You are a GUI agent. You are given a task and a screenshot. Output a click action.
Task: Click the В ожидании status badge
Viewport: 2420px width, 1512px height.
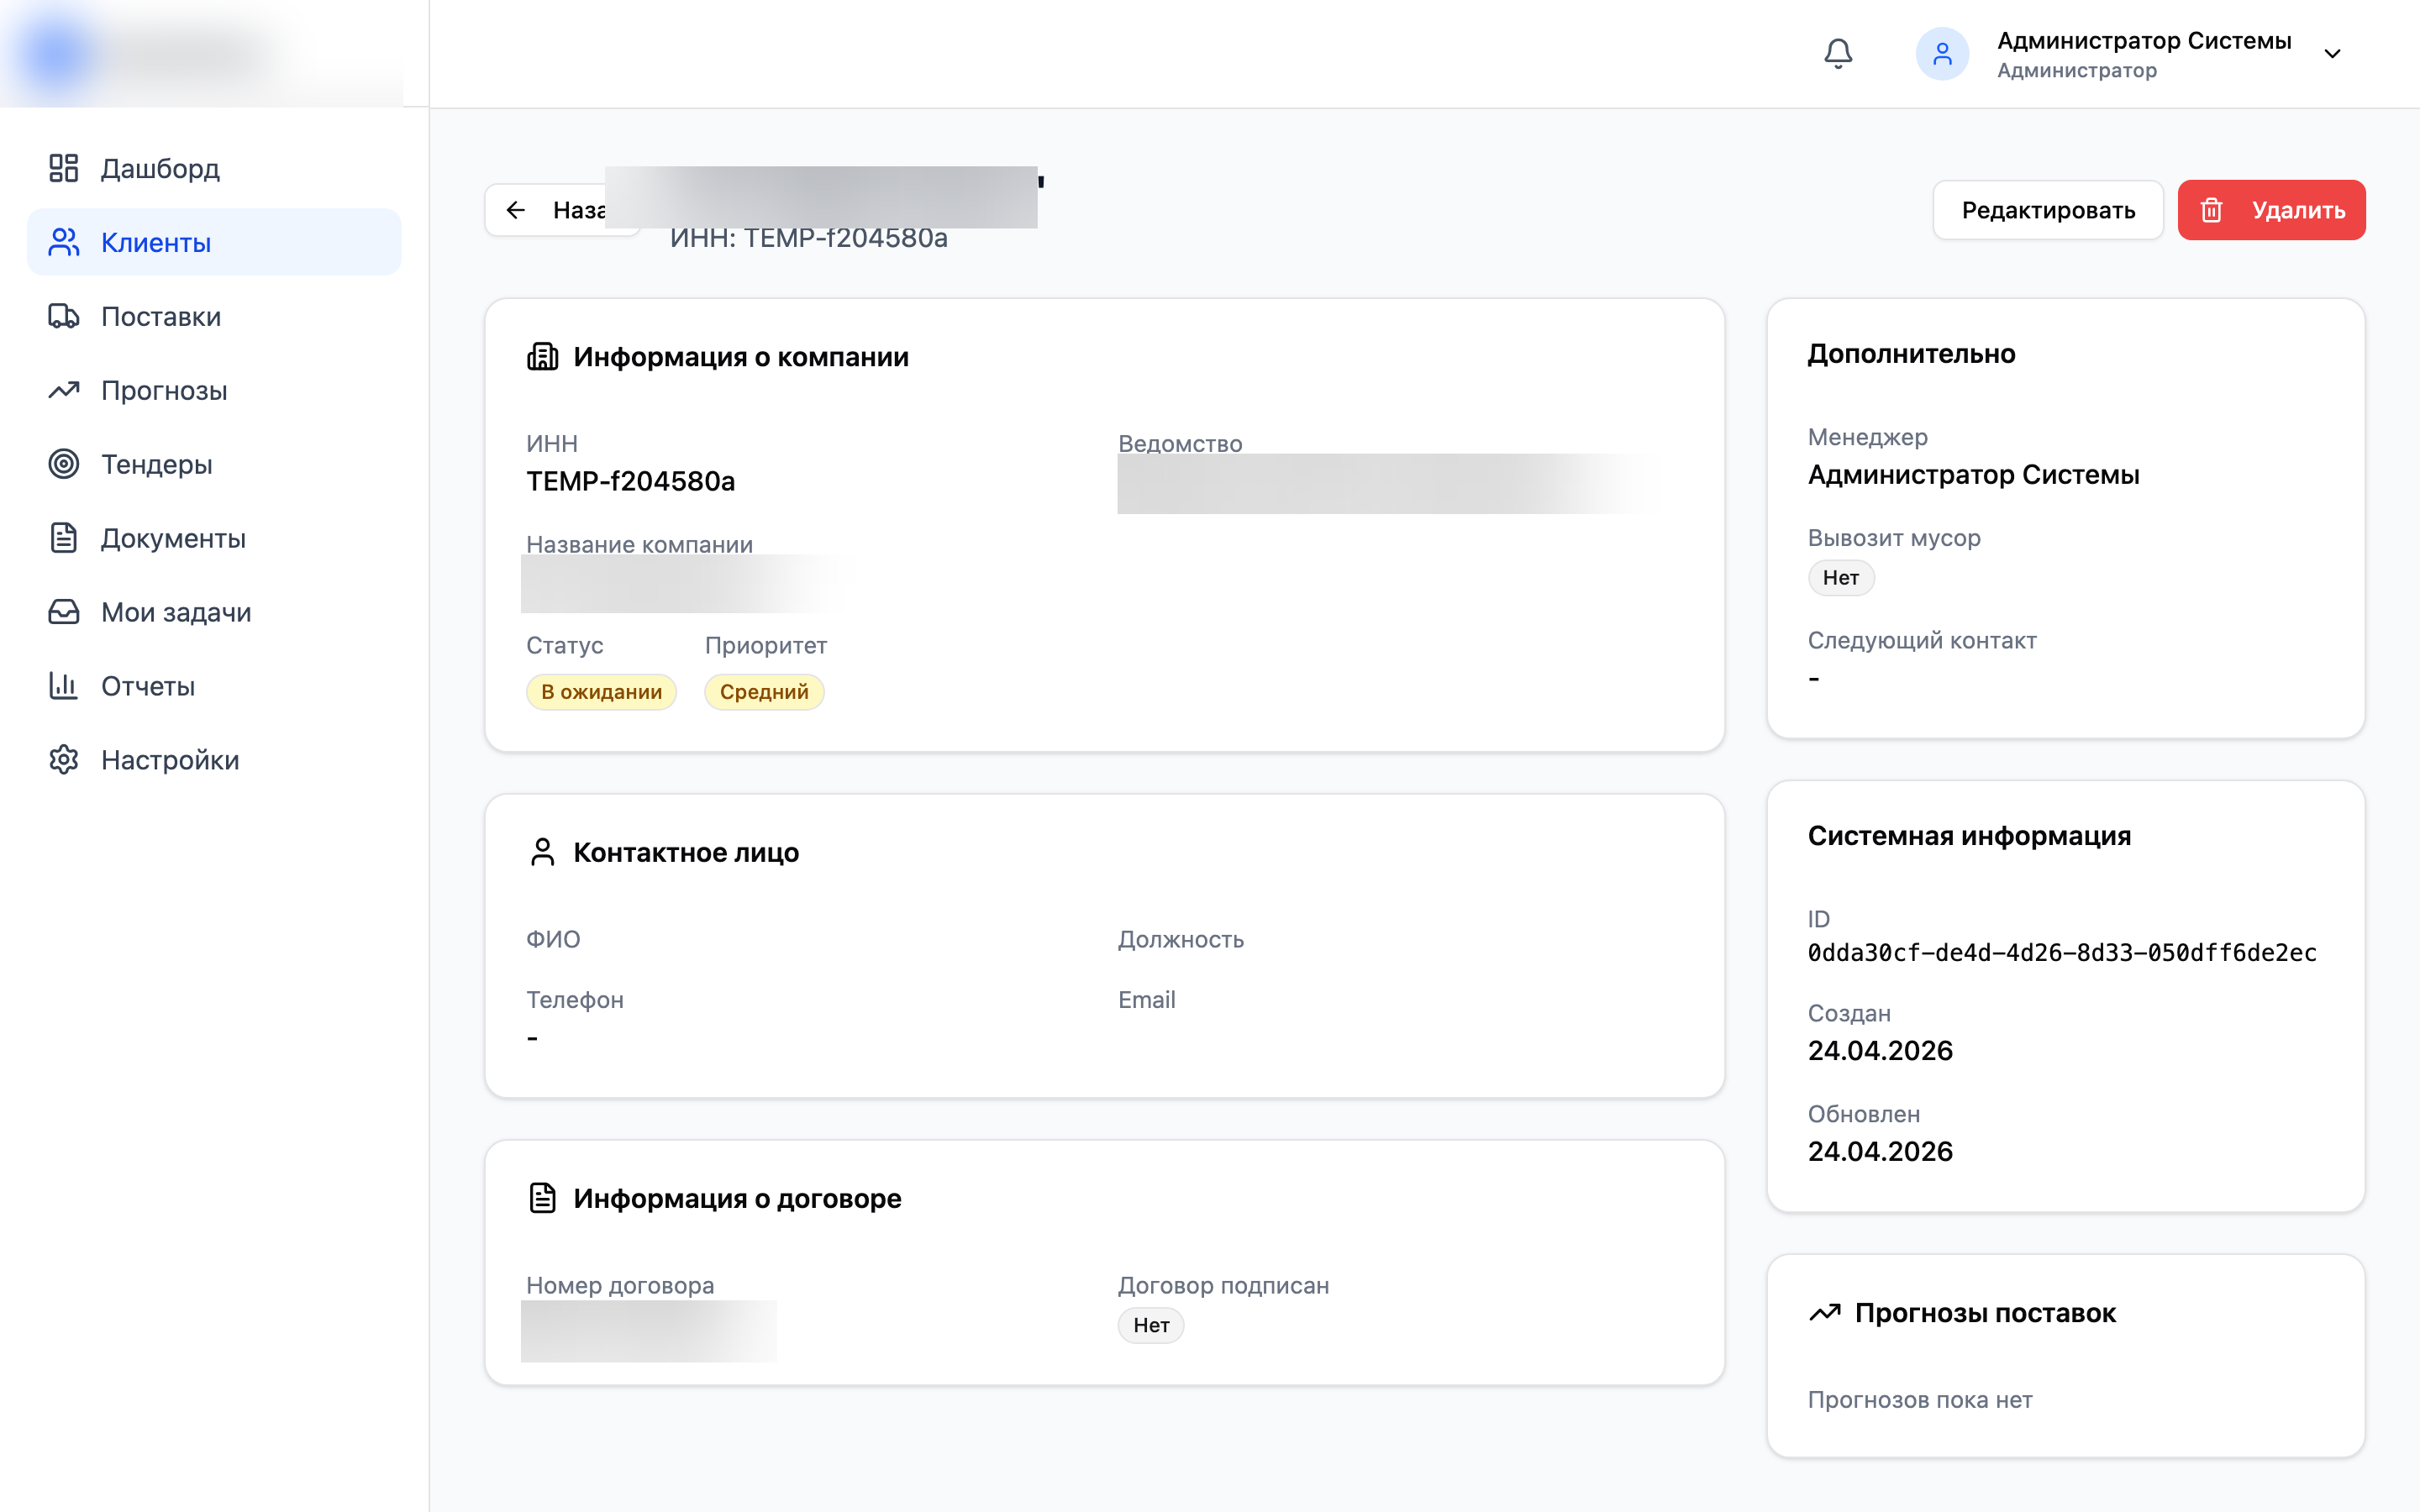601,692
